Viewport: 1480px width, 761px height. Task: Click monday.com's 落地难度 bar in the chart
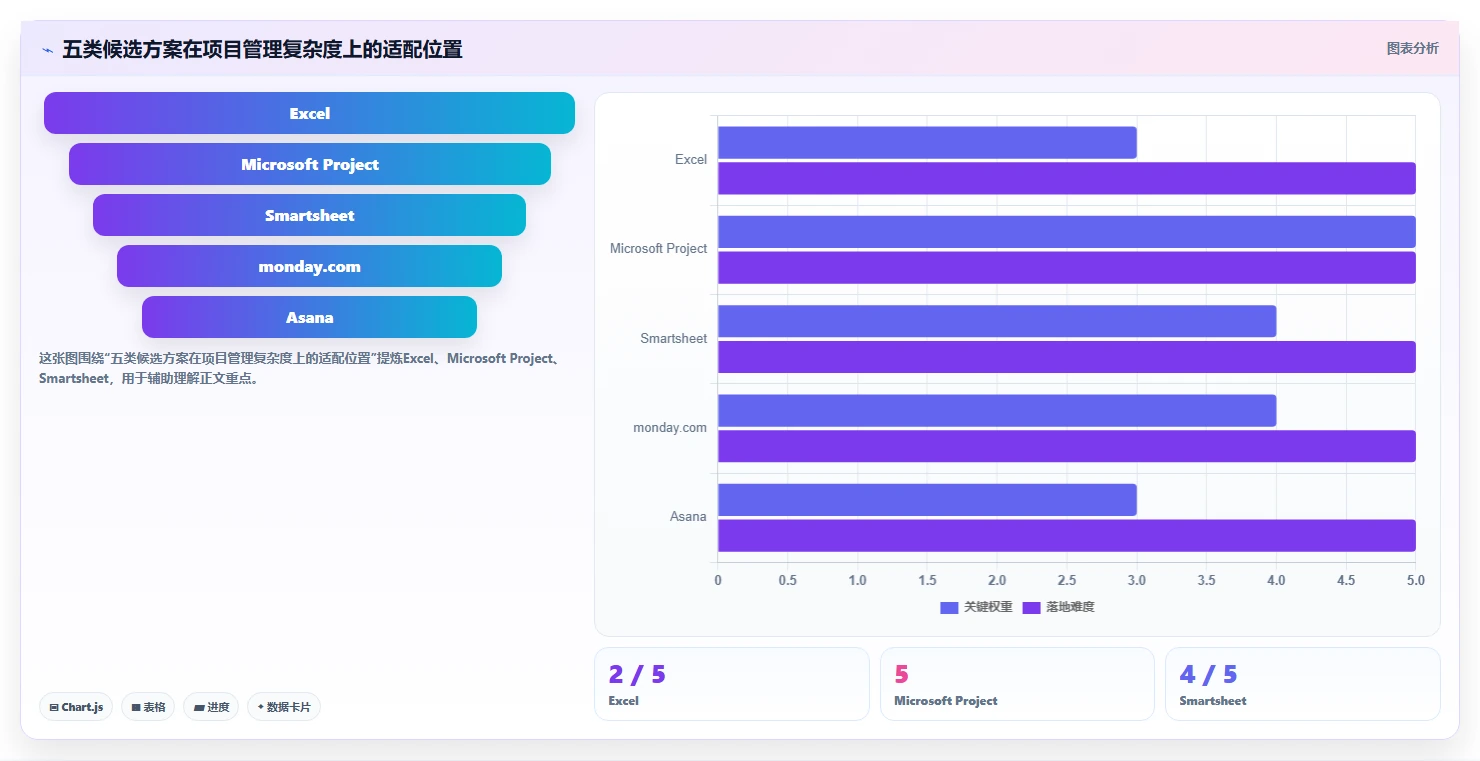1067,446
